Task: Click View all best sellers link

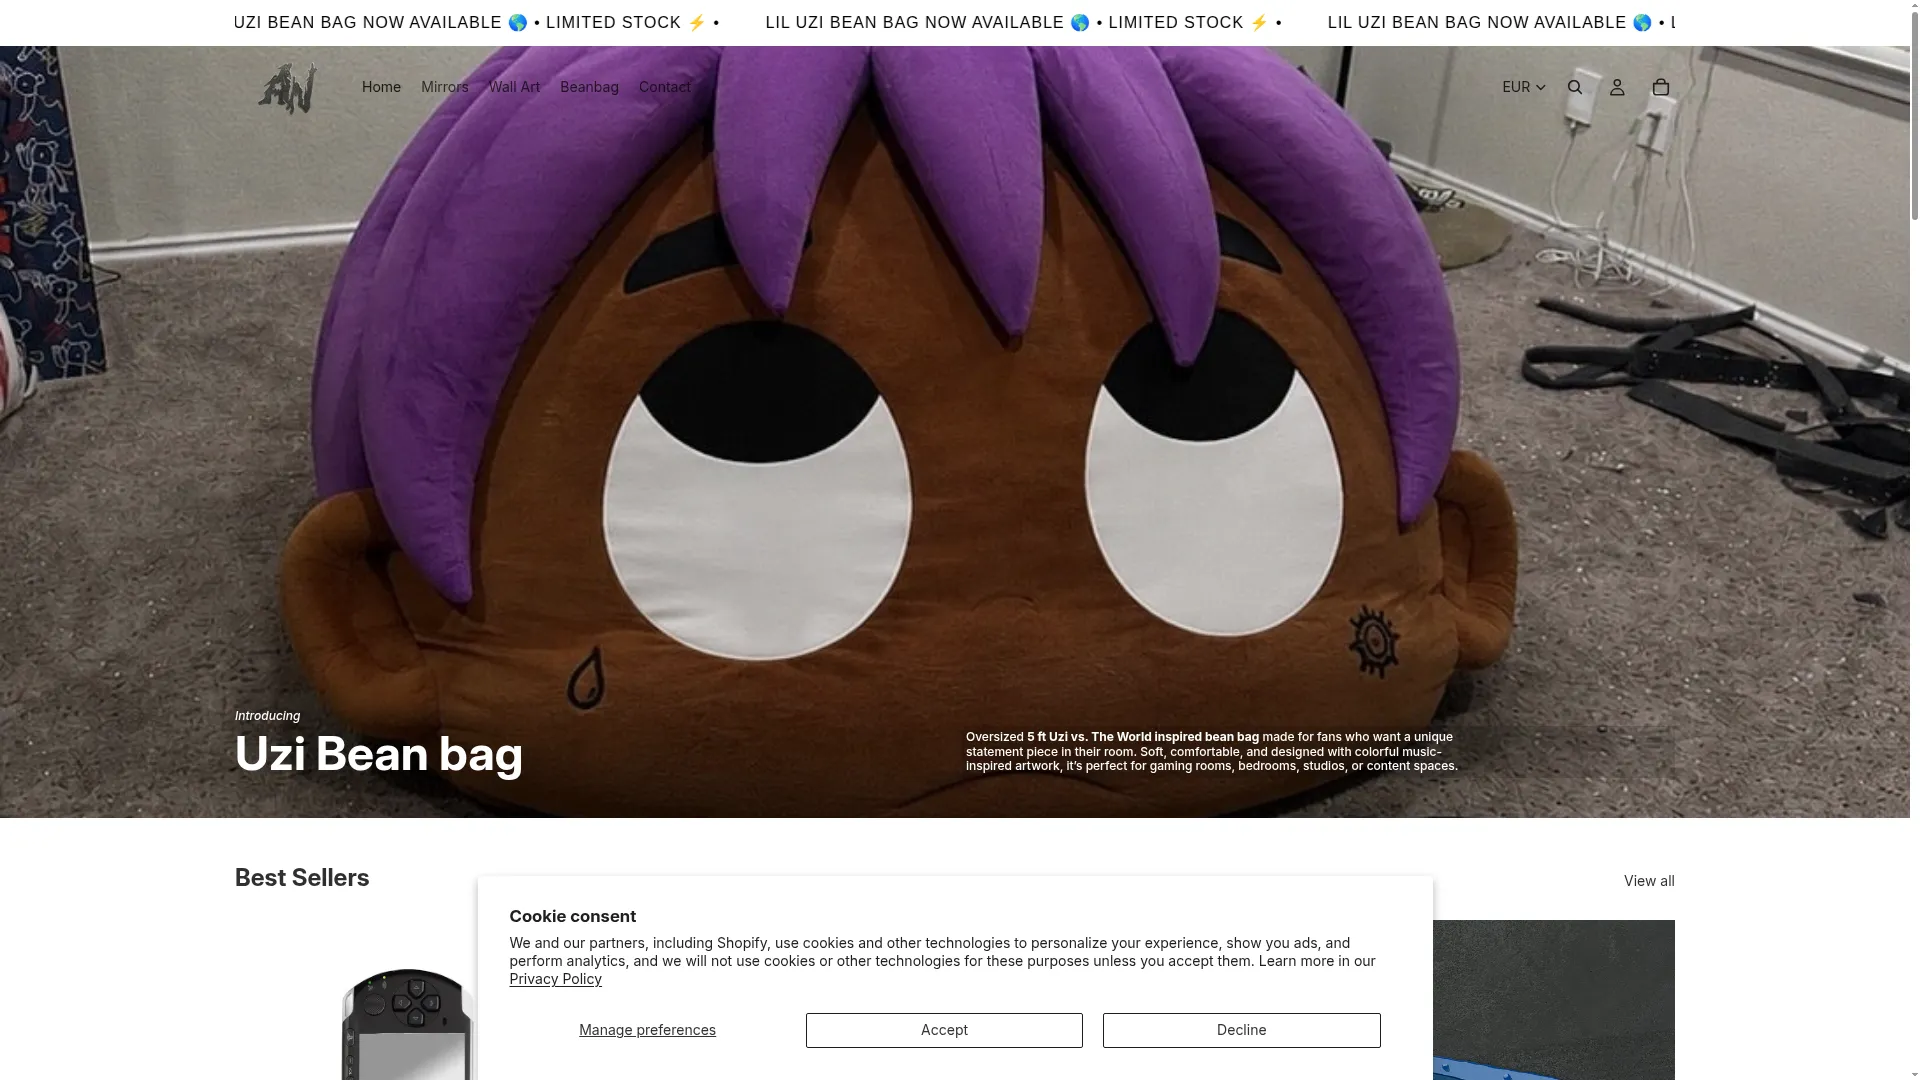Action: [x=1649, y=881]
